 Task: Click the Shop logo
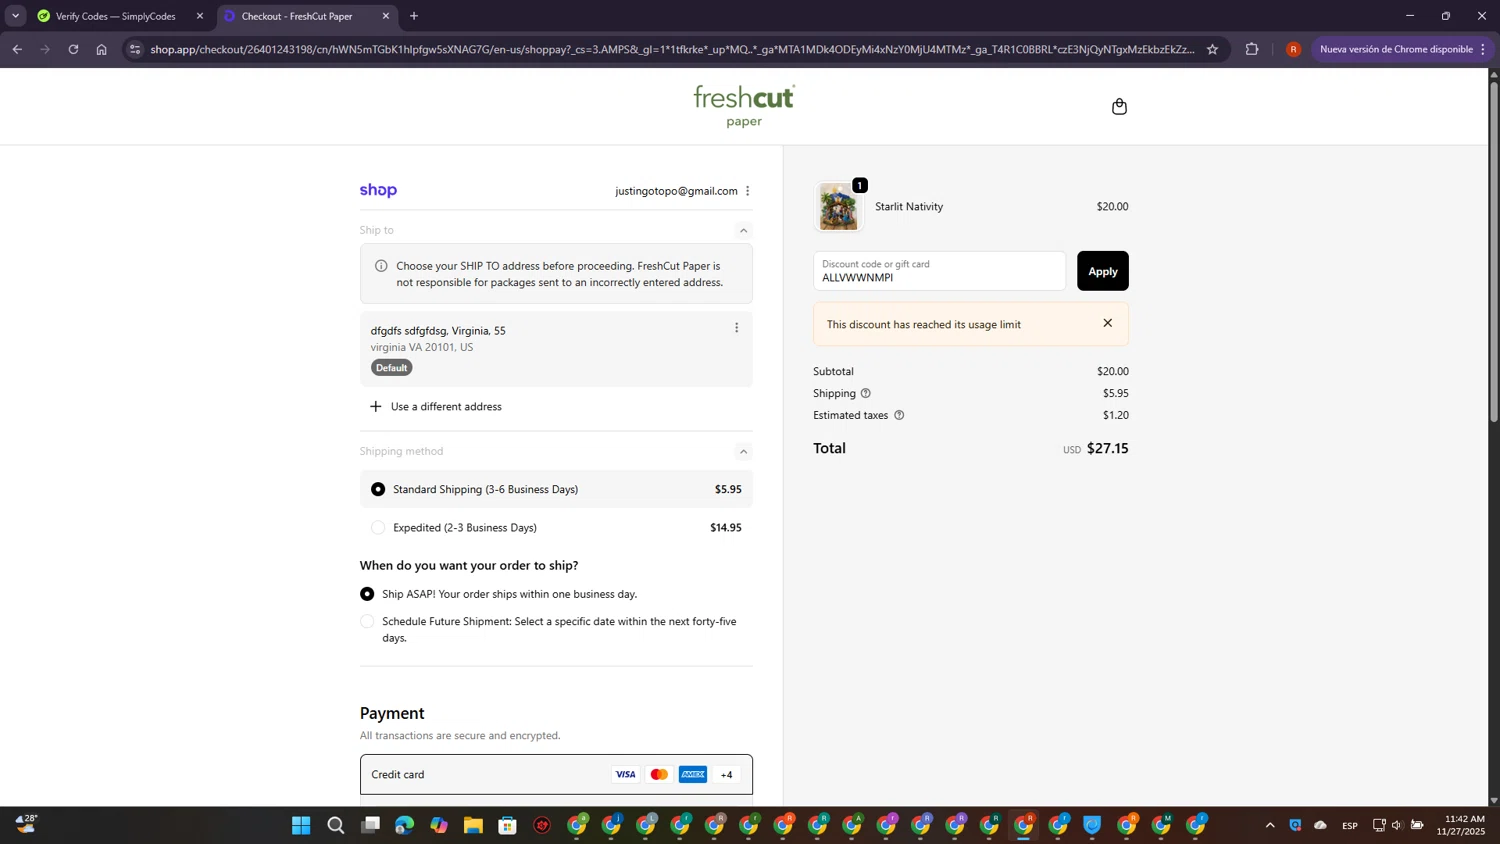(378, 190)
